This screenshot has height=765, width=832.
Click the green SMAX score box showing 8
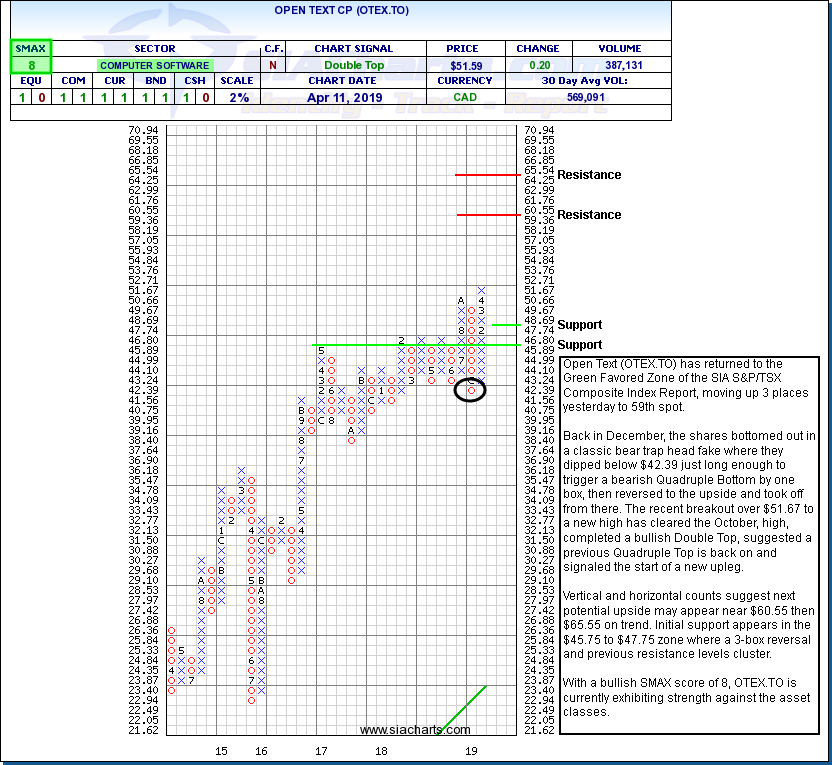(x=30, y=64)
